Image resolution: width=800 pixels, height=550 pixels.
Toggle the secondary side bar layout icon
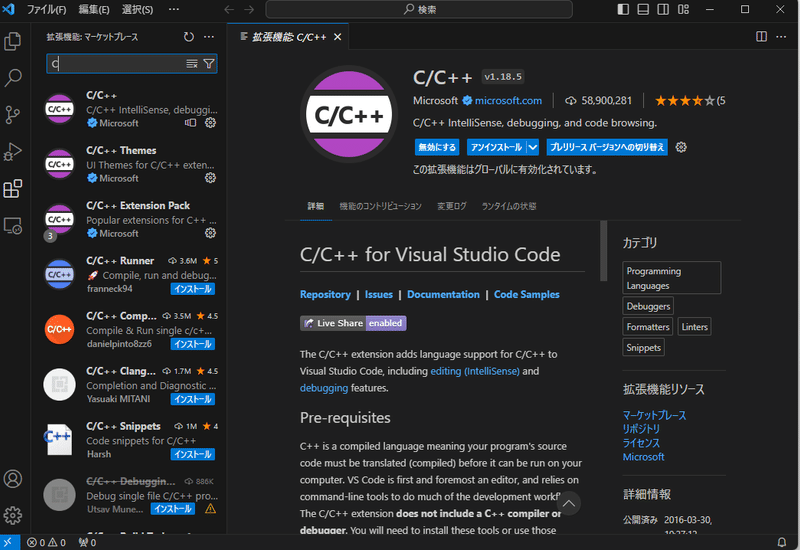tap(663, 9)
